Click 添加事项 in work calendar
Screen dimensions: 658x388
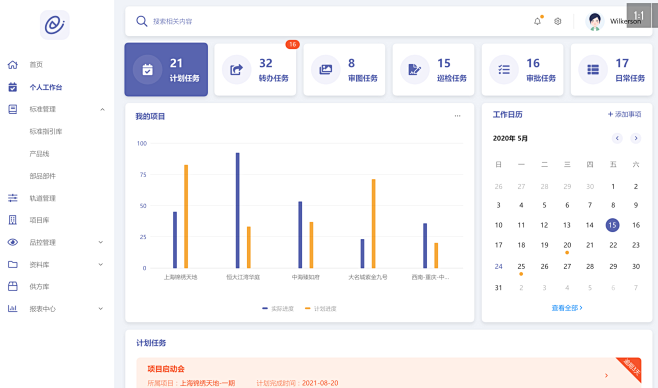624,114
